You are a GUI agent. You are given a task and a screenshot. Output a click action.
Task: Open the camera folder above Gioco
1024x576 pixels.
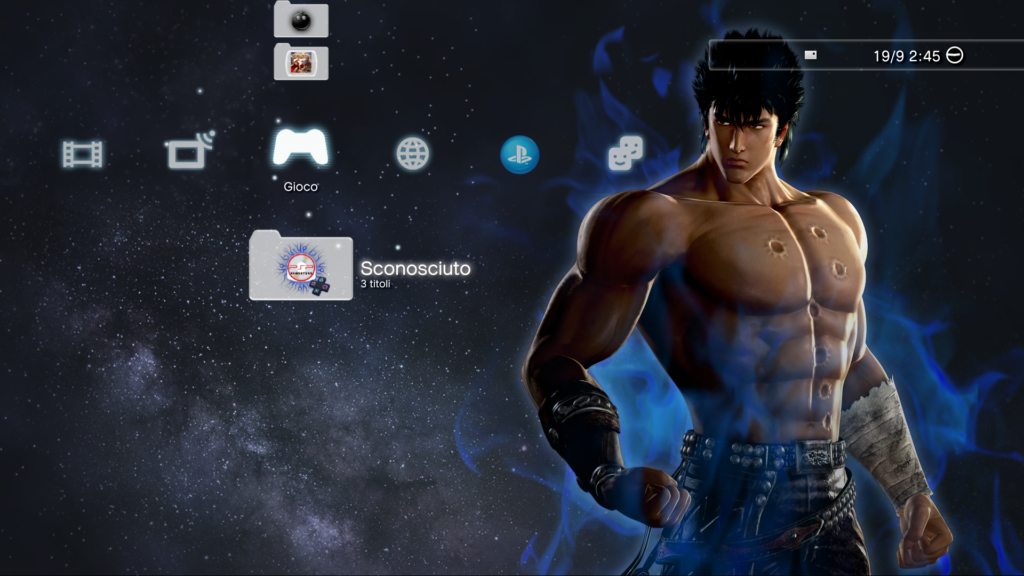tap(301, 19)
